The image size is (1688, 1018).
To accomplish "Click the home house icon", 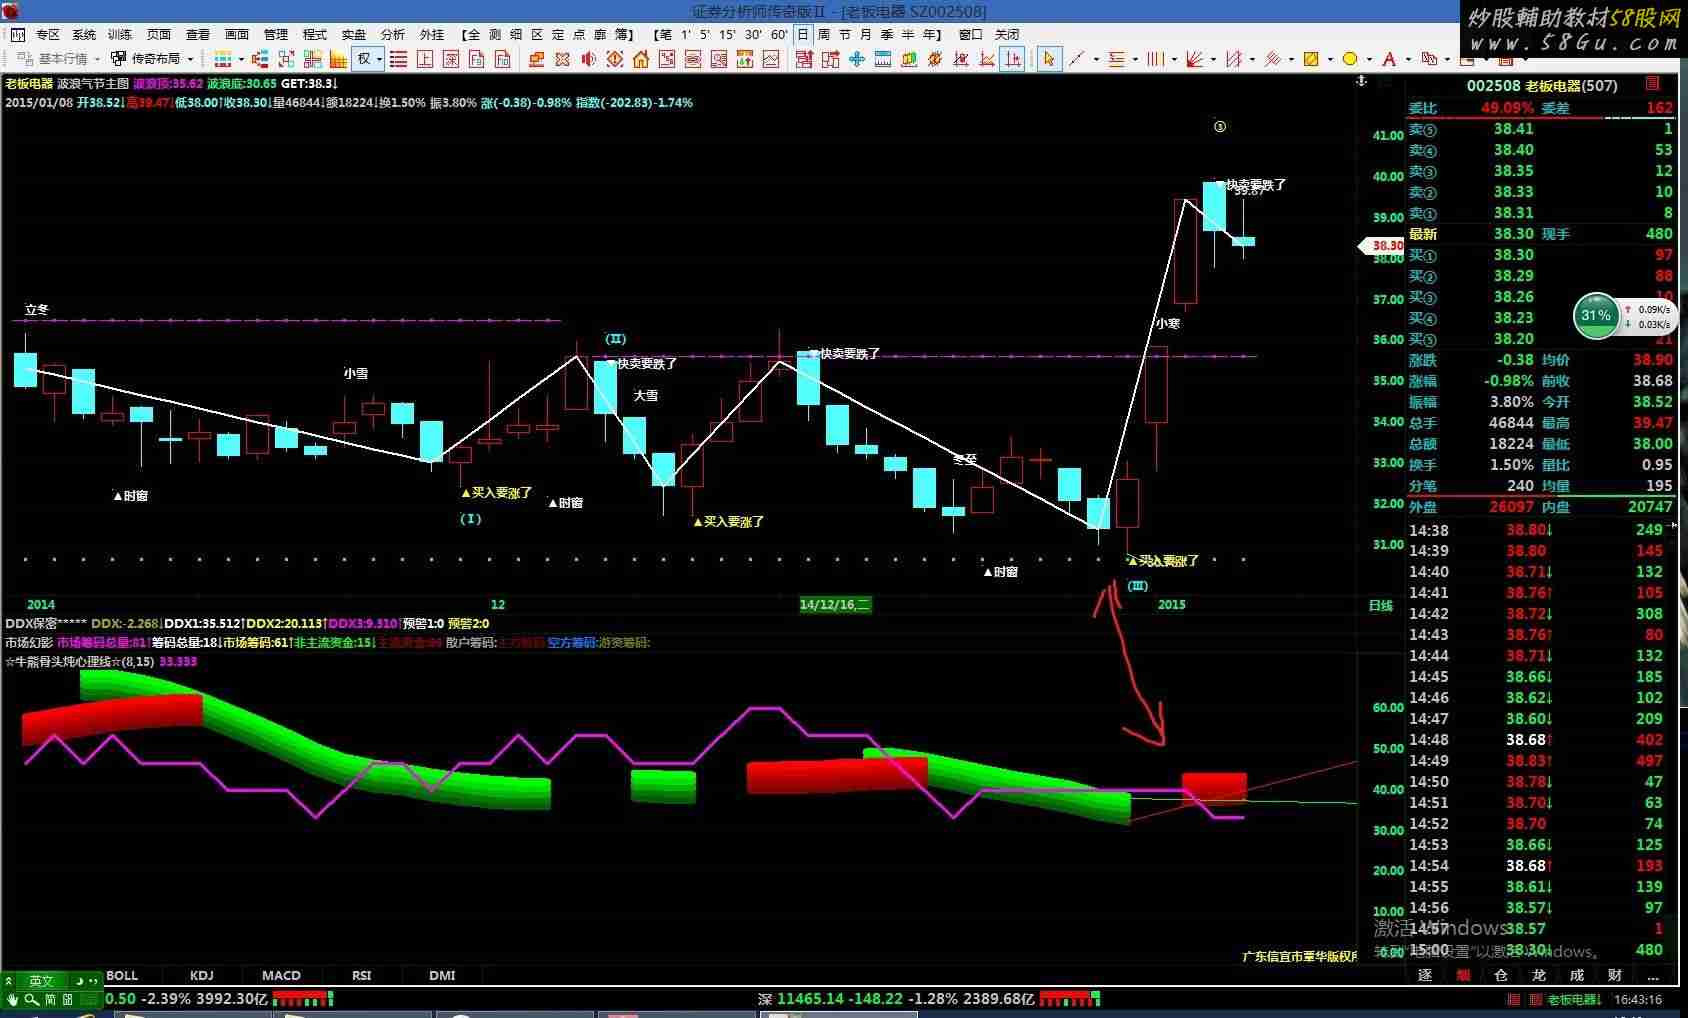I will coord(641,59).
